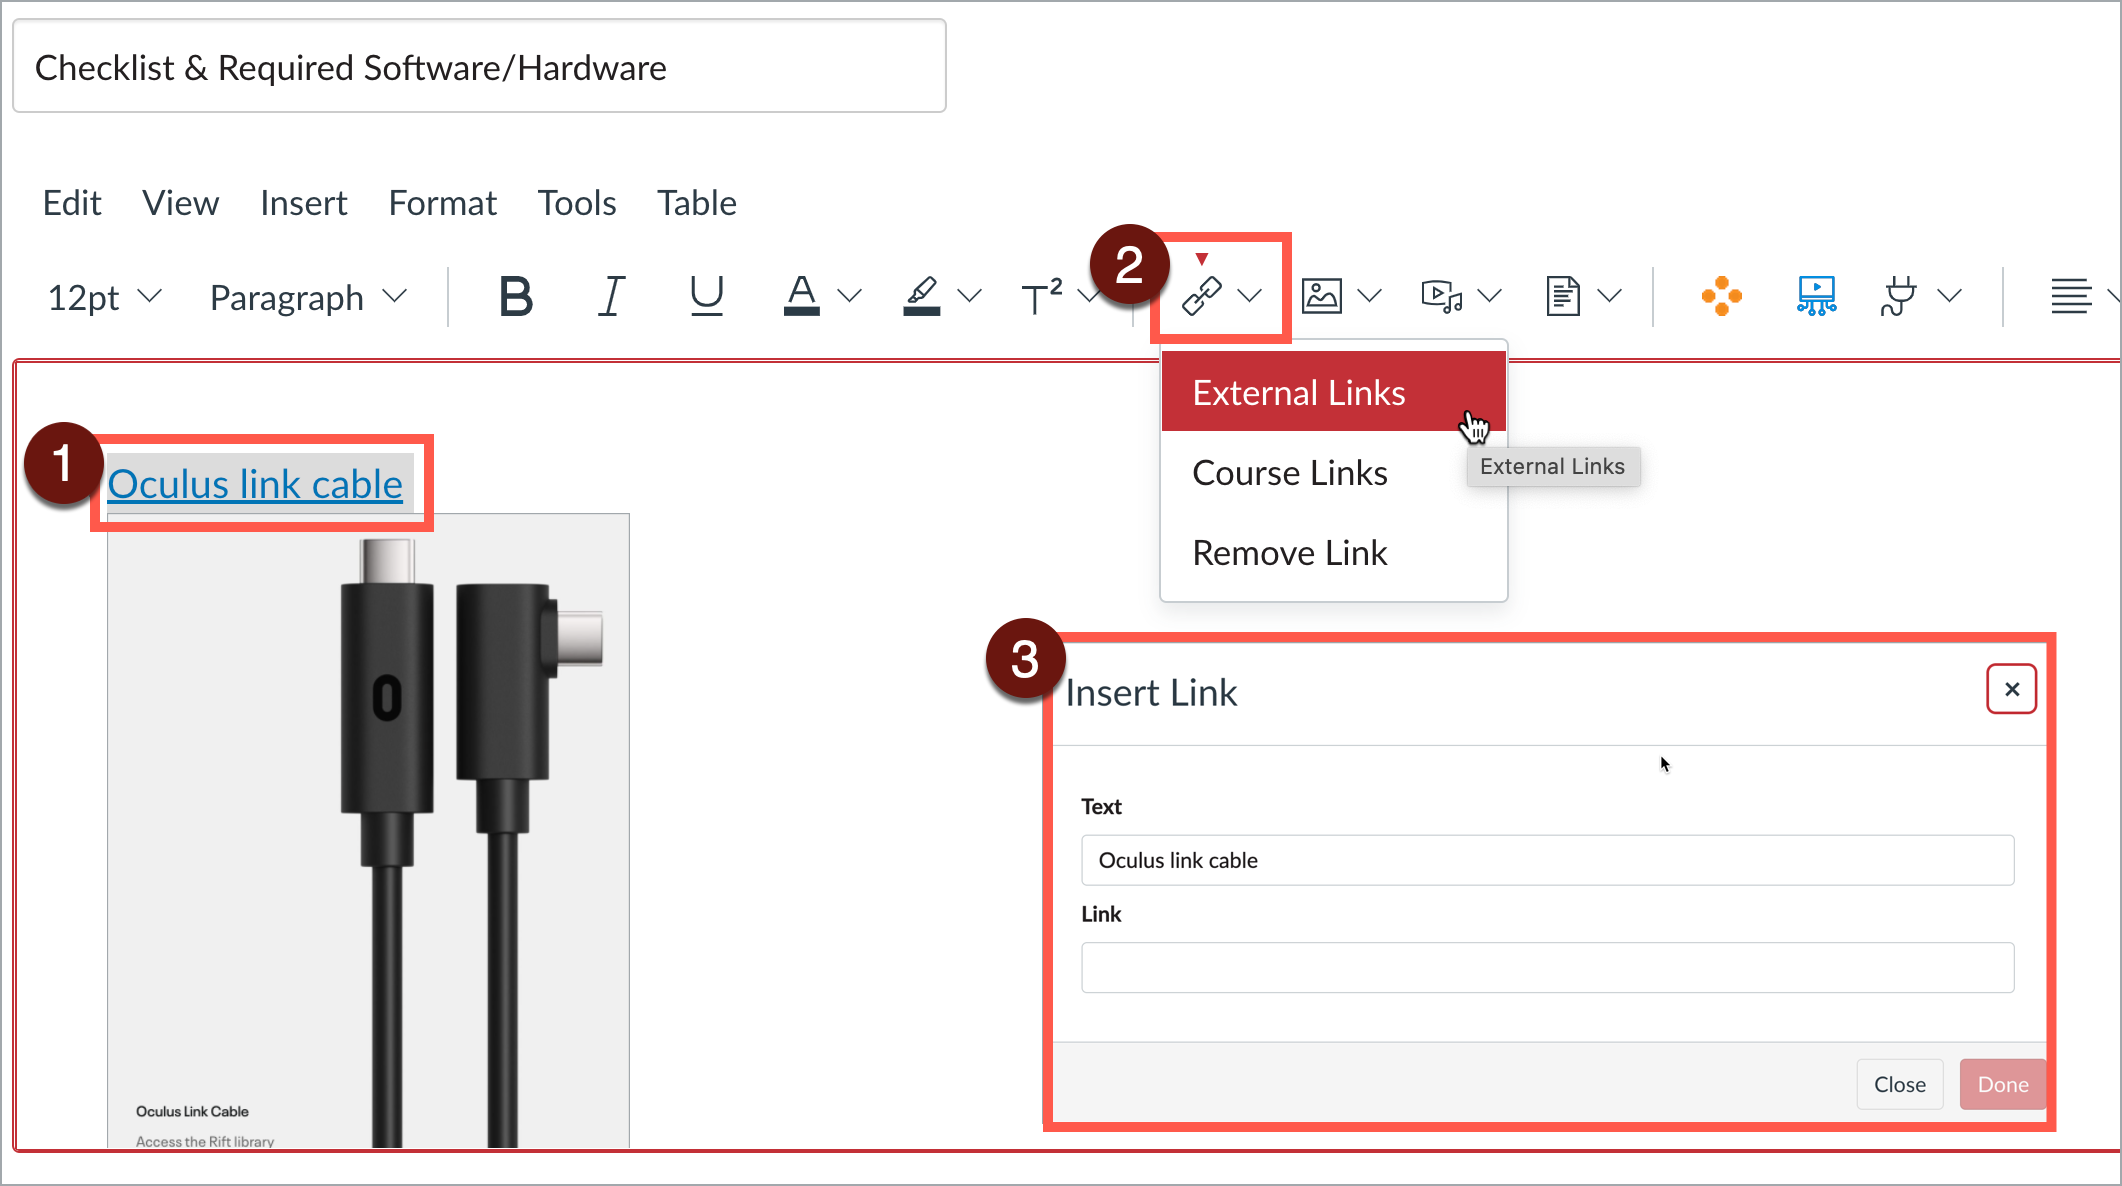Viewport: 2122px width, 1186px height.
Task: Select the blue Studio media icon
Action: (x=1816, y=295)
